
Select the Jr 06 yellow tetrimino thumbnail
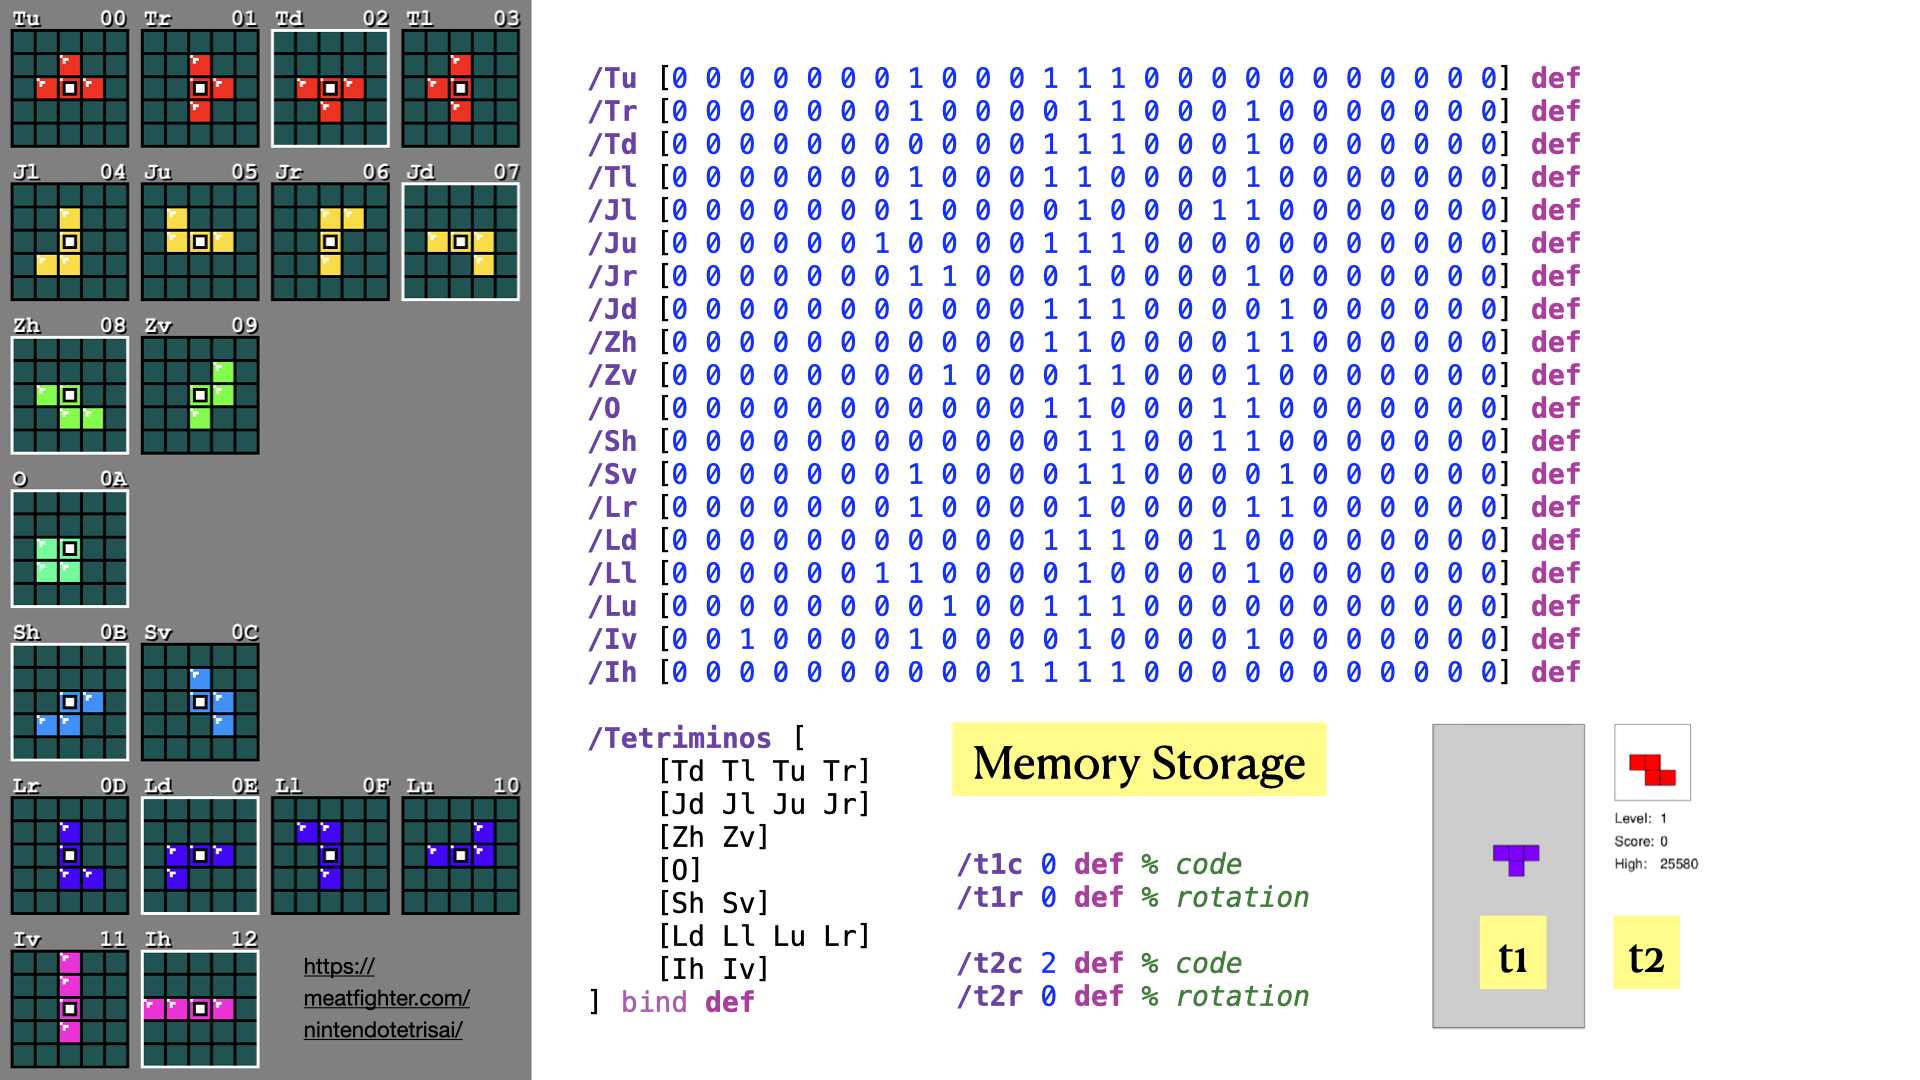pos(330,241)
